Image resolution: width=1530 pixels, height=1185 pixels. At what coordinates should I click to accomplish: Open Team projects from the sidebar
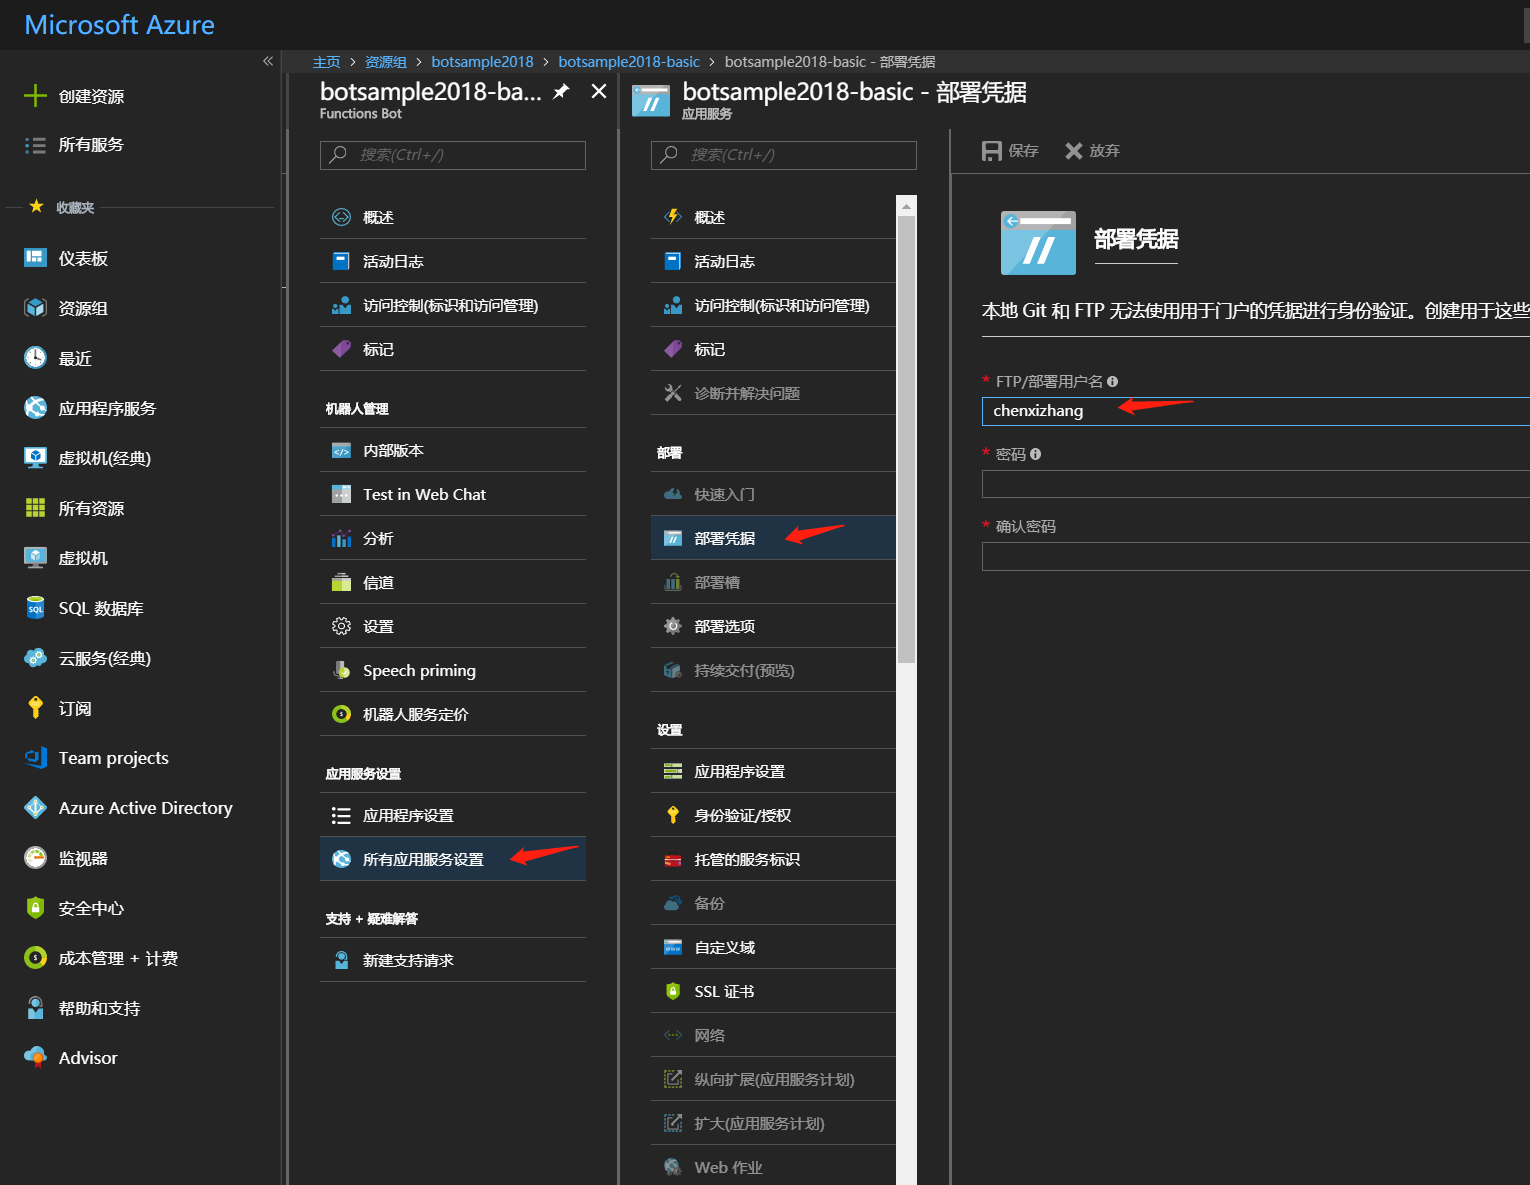pyautogui.click(x=113, y=757)
